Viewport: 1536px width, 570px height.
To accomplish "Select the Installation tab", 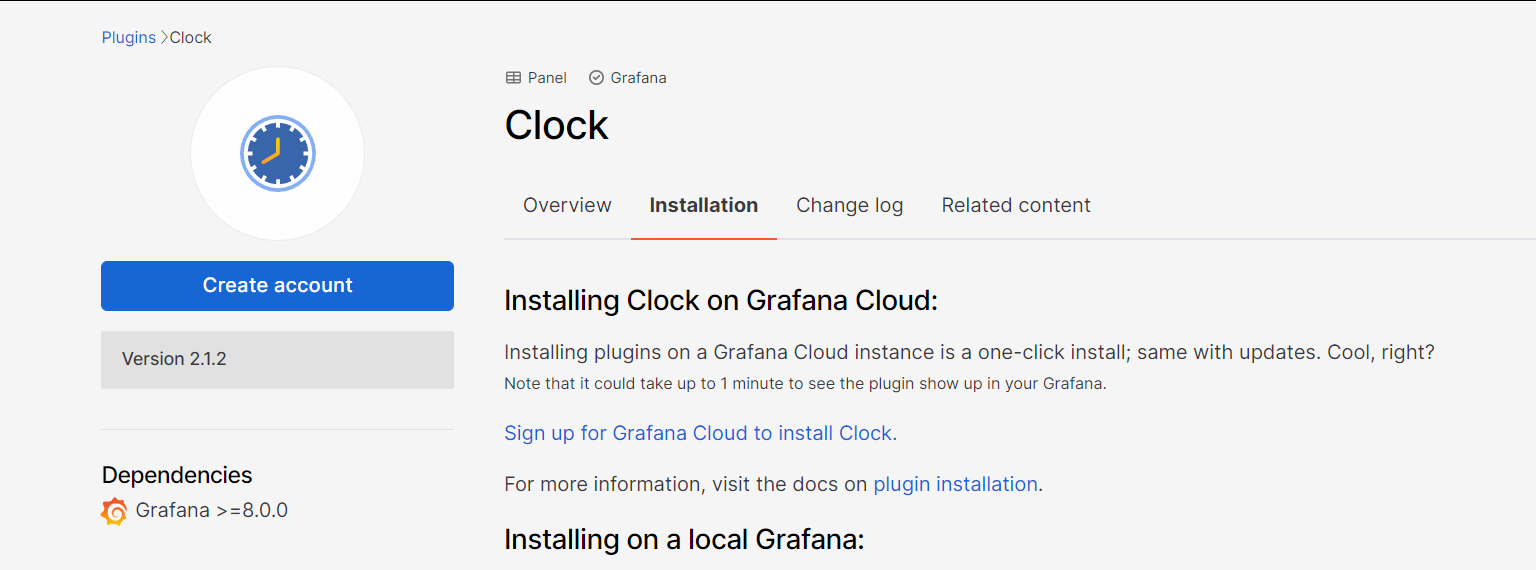I will [704, 205].
